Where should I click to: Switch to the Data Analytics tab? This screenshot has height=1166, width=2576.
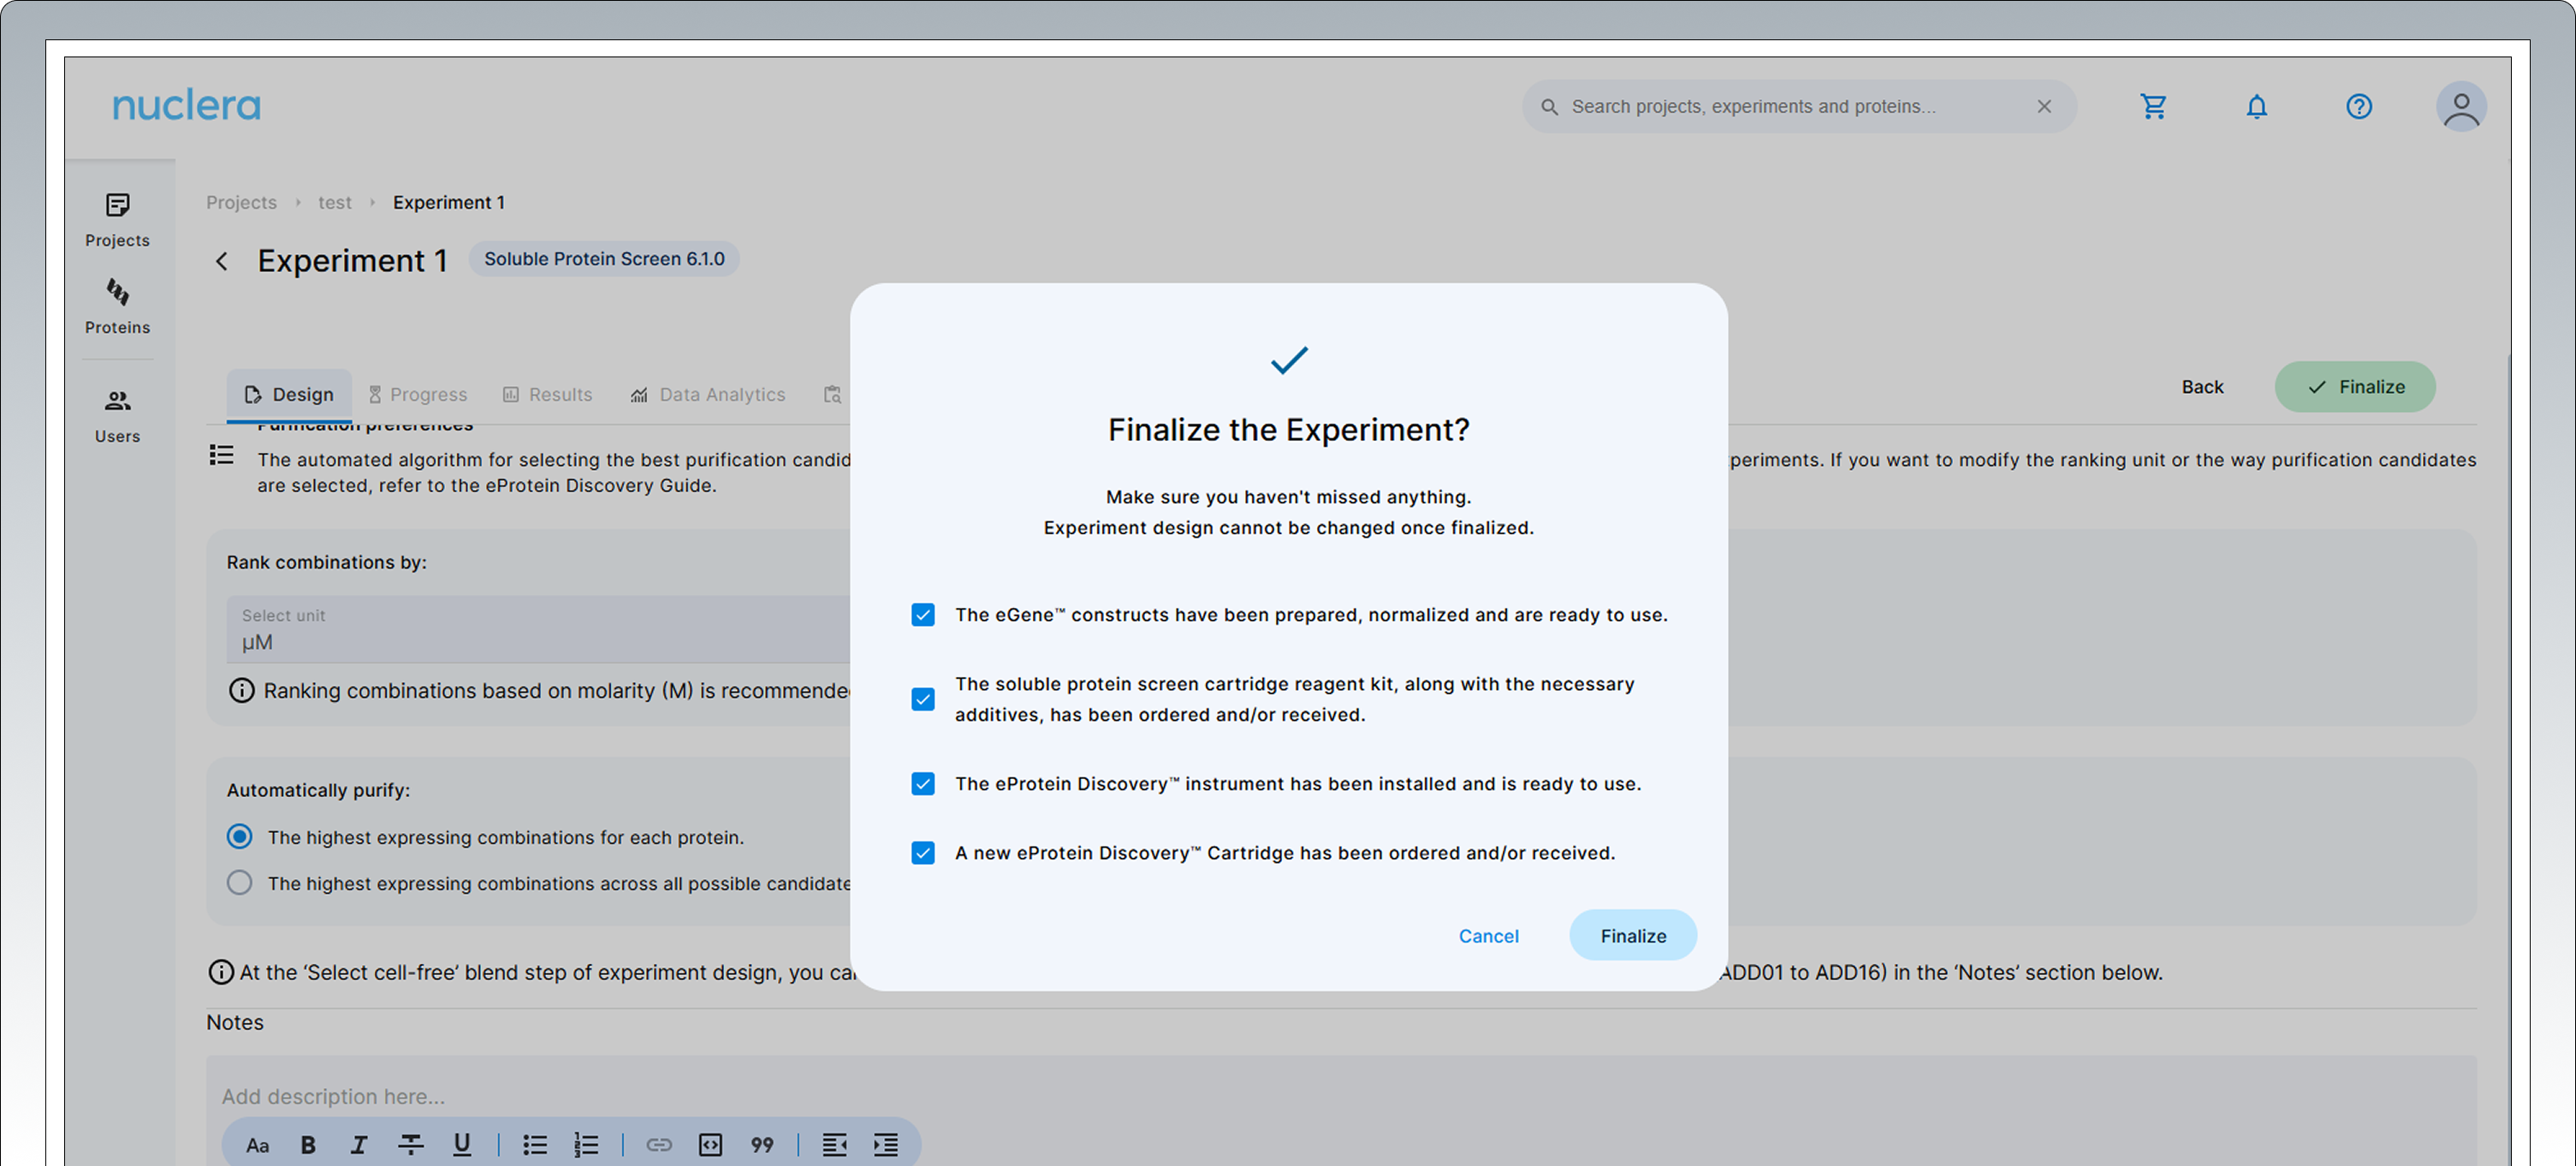pyautogui.click(x=708, y=394)
